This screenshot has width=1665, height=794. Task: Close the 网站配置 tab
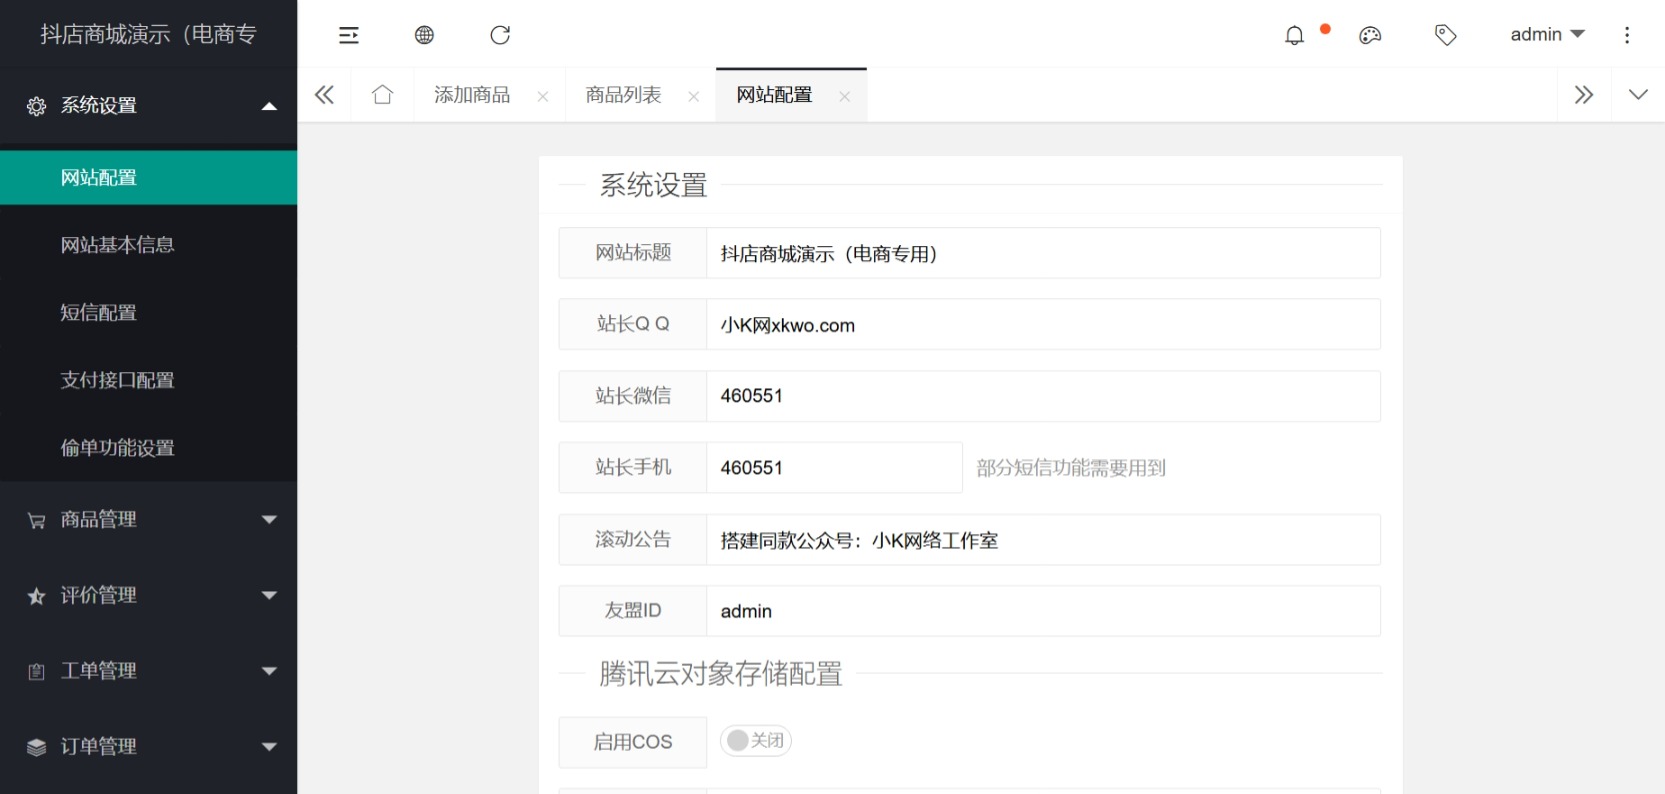click(845, 97)
